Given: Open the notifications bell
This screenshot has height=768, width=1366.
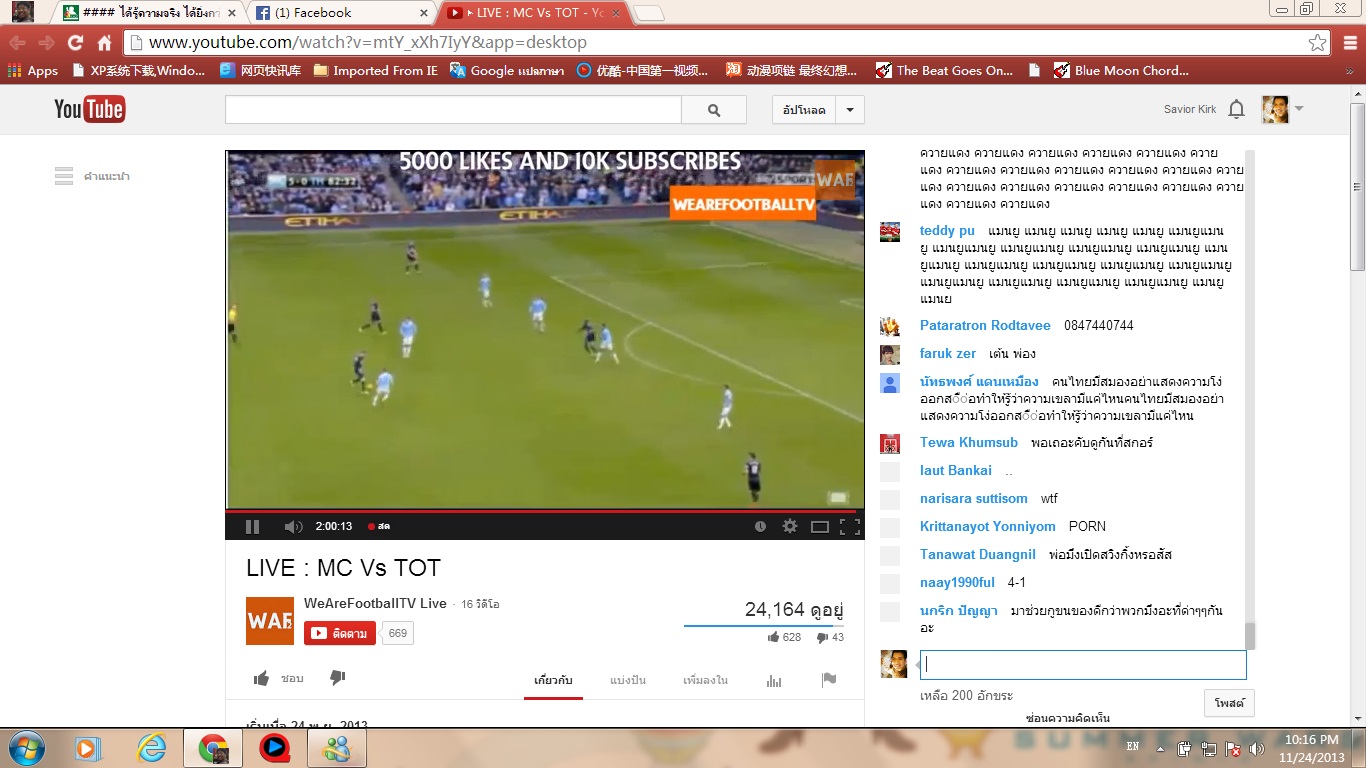Looking at the screenshot, I should (x=1237, y=110).
